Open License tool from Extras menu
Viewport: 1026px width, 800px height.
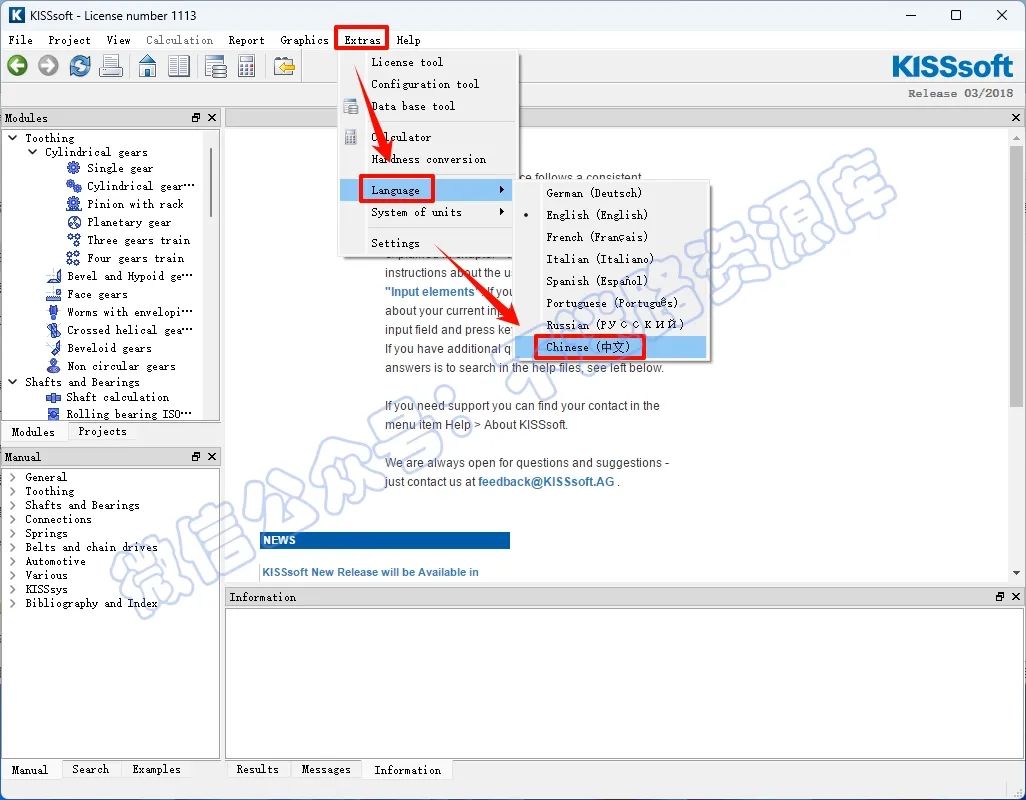click(x=425, y=62)
